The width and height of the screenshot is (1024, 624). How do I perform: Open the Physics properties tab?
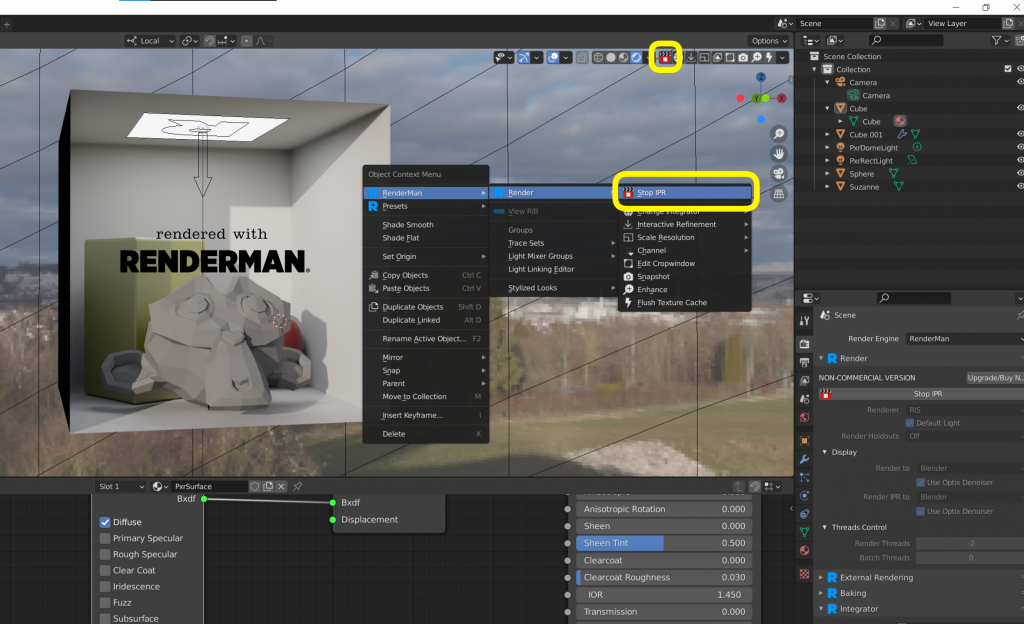pyautogui.click(x=805, y=495)
